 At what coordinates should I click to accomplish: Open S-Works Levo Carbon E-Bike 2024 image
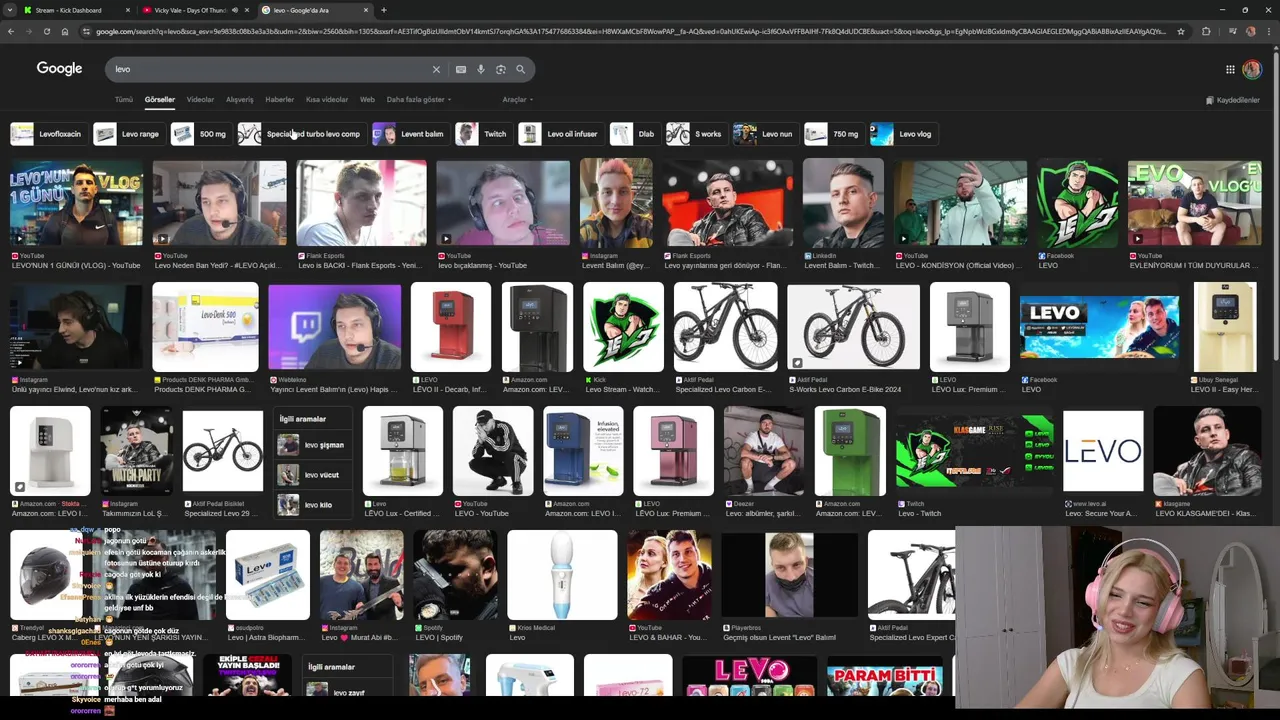[x=853, y=328]
